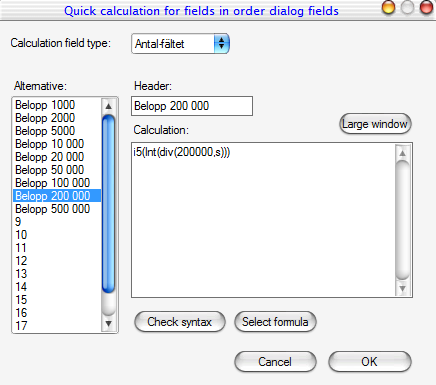The height and width of the screenshot is (385, 436).
Task: Click the yellow minimize window button
Action: tap(388, 7)
